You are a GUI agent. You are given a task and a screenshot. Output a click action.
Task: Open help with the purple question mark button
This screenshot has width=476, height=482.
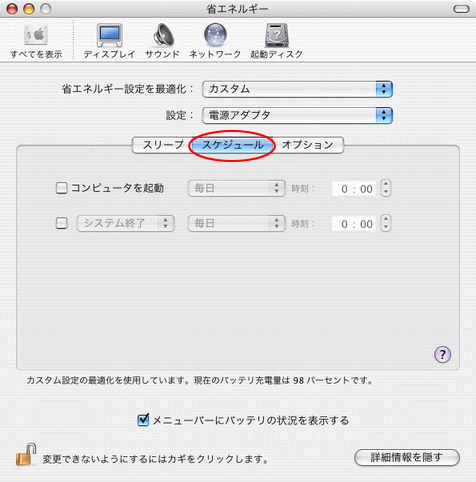(442, 354)
